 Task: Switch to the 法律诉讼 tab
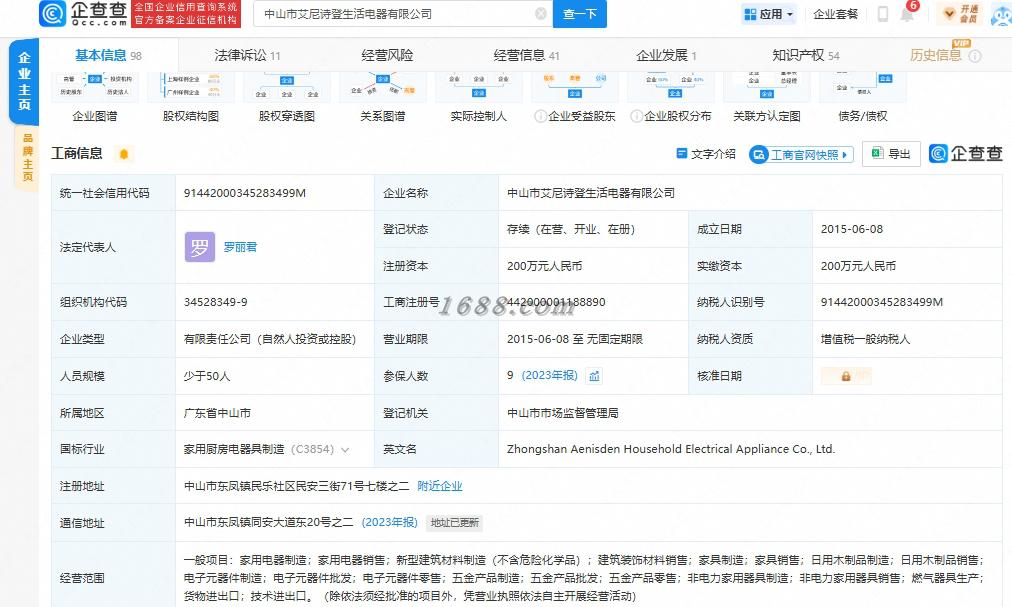[x=247, y=56]
